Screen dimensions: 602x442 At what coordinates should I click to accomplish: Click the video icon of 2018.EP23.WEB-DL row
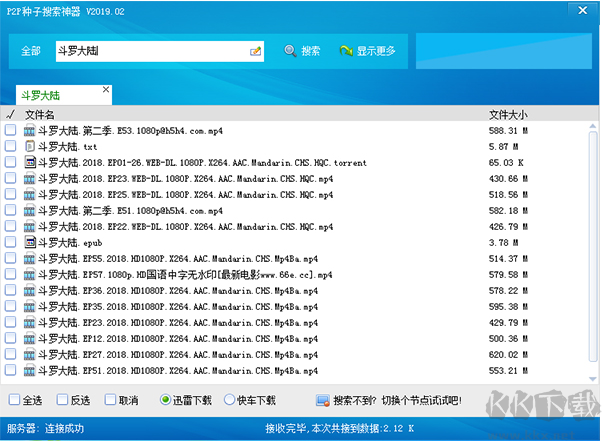click(x=30, y=179)
